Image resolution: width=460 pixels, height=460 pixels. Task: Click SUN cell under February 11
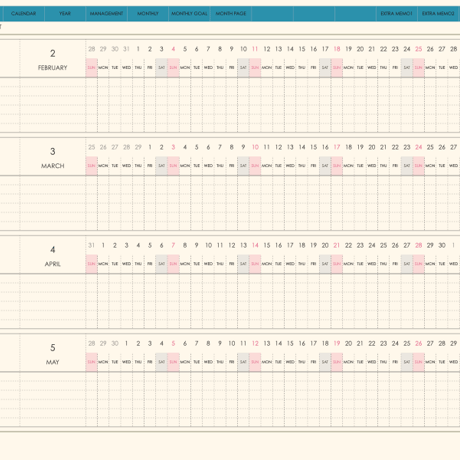255,68
